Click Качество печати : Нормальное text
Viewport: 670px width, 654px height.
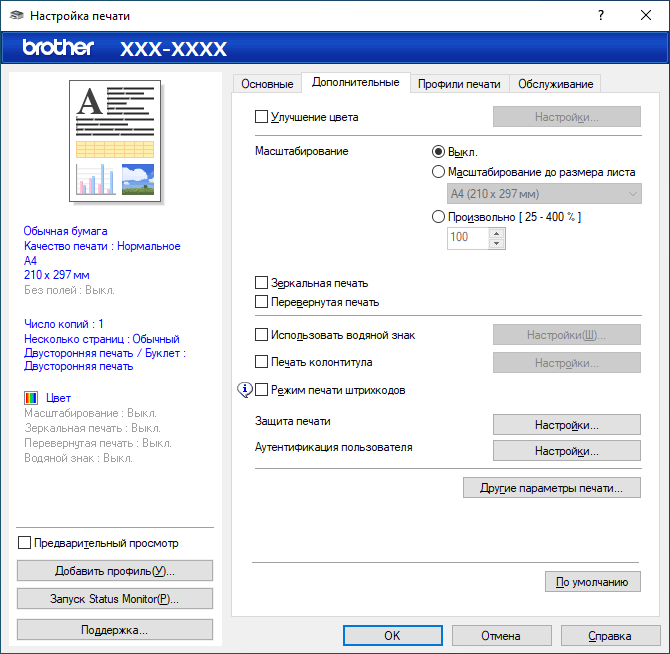pyautogui.click(x=102, y=246)
